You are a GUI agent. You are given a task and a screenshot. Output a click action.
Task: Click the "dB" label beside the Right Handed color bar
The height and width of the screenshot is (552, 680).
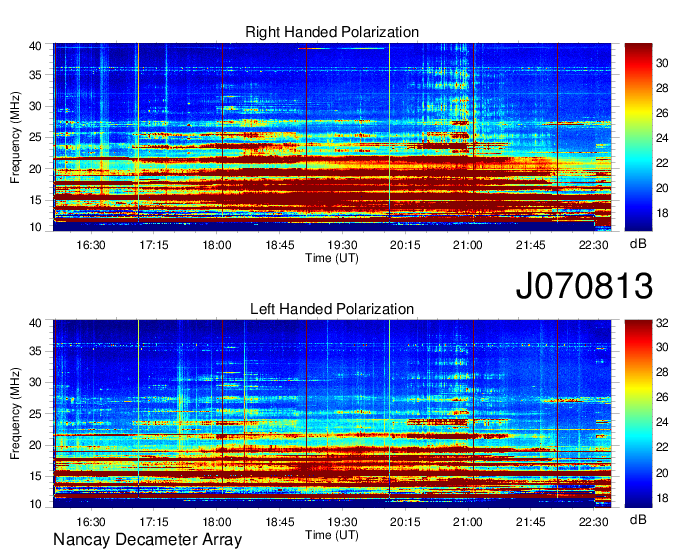[638, 243]
